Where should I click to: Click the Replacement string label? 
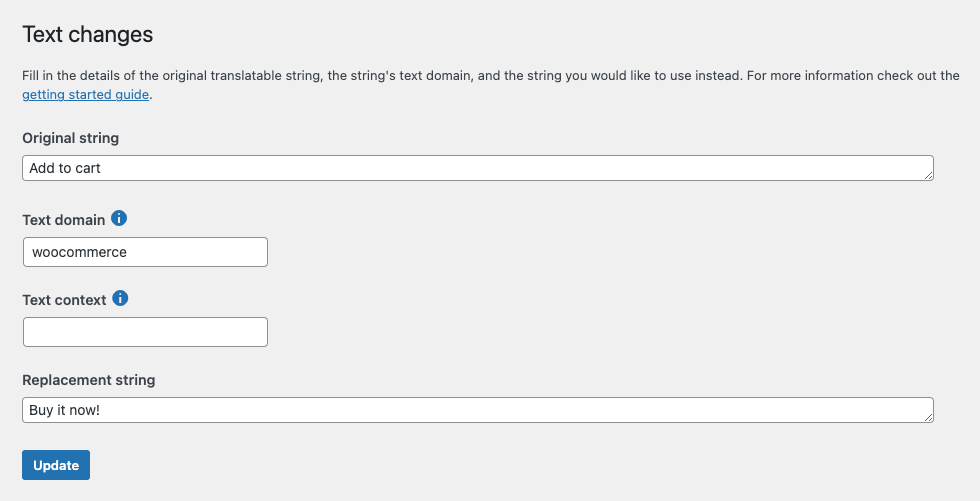coord(89,380)
